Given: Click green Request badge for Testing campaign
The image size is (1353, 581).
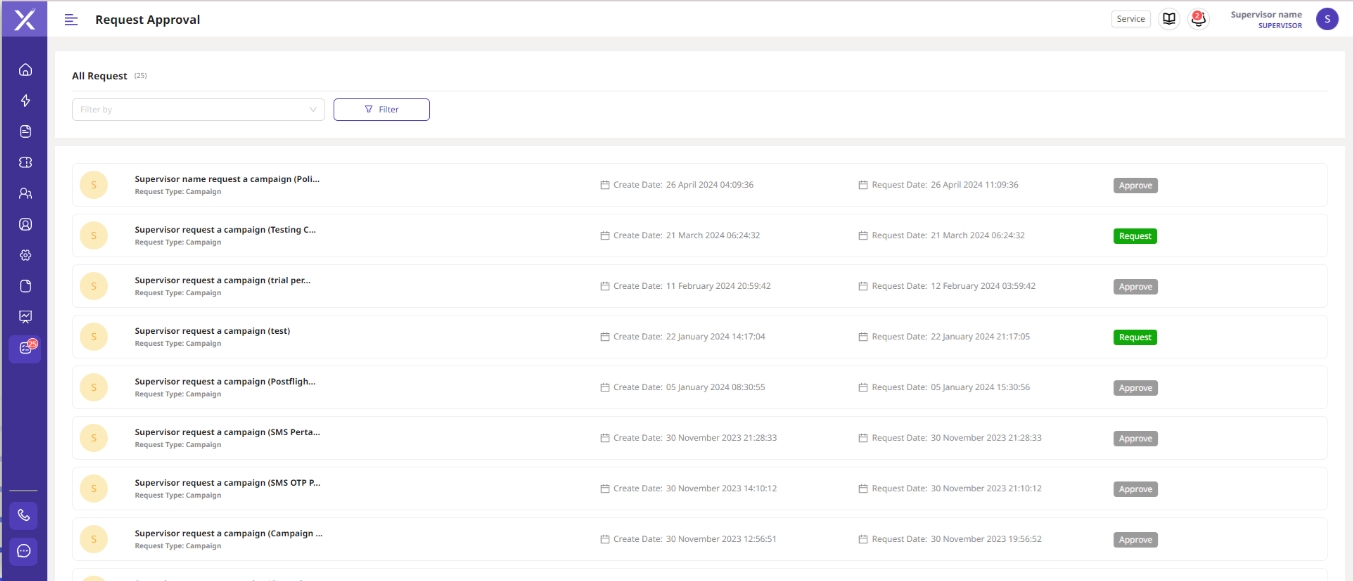Looking at the screenshot, I should (x=1135, y=236).
